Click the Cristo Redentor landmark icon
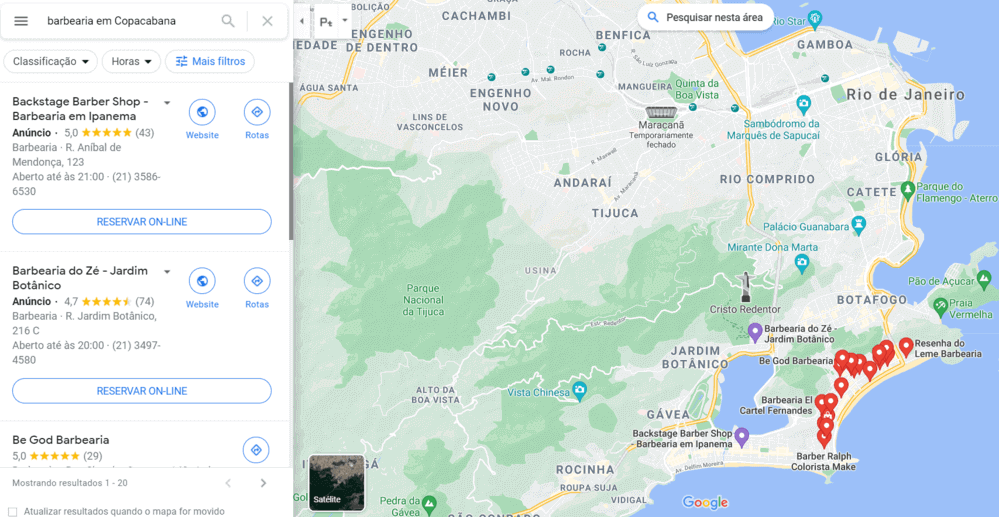 pyautogui.click(x=744, y=287)
